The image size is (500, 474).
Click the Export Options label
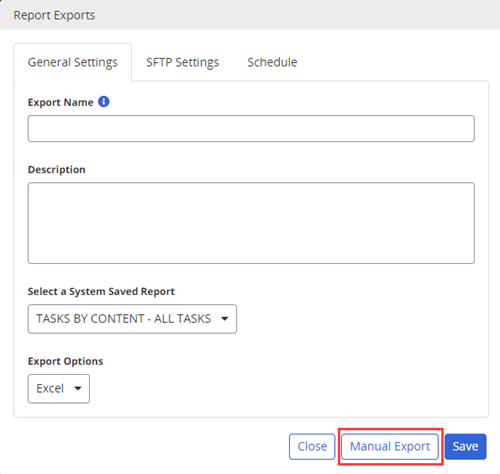[65, 361]
